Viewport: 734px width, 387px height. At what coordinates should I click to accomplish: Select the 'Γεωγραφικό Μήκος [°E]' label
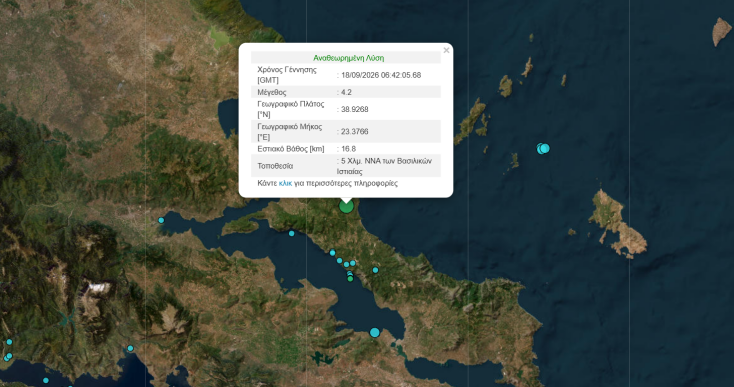pos(290,132)
